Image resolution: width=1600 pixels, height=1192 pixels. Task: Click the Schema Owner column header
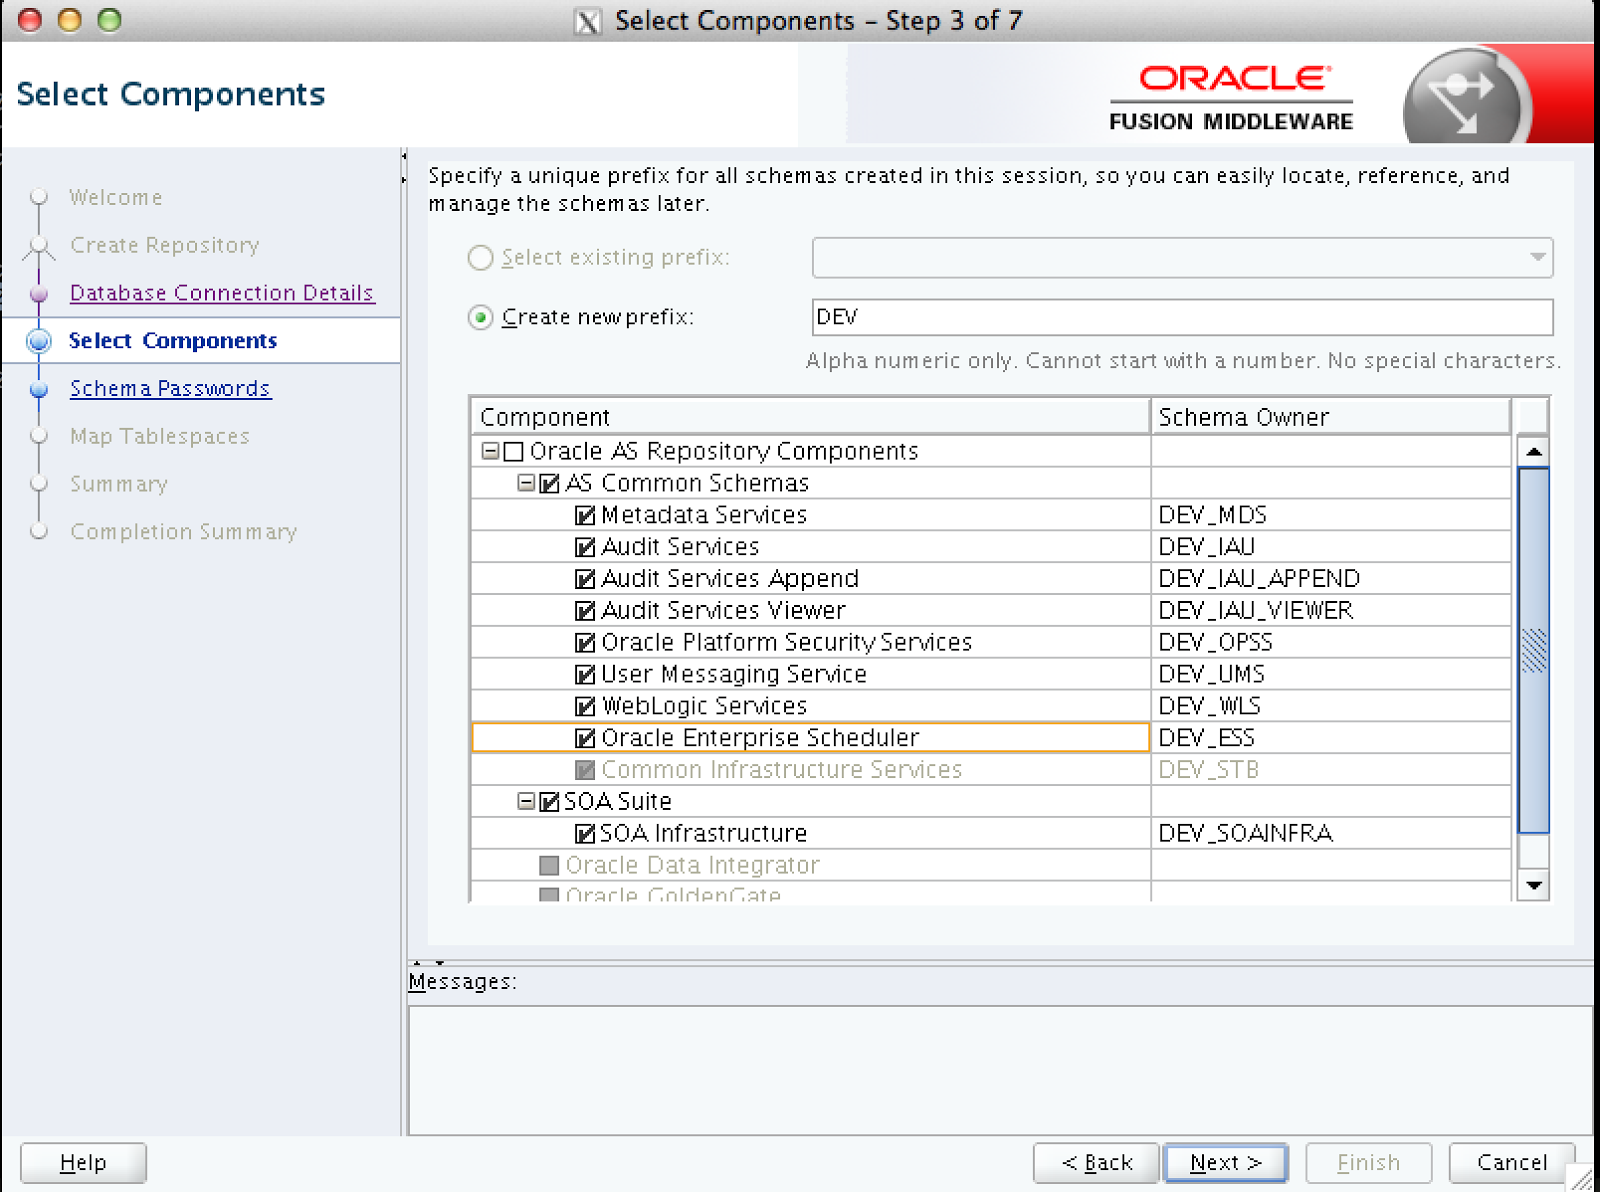click(x=1331, y=417)
